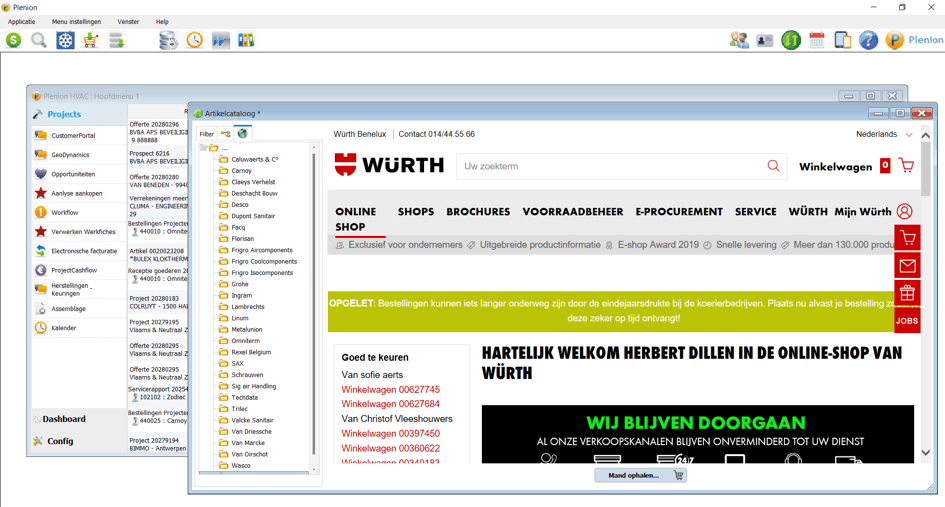Open the Help menu

coord(162,22)
